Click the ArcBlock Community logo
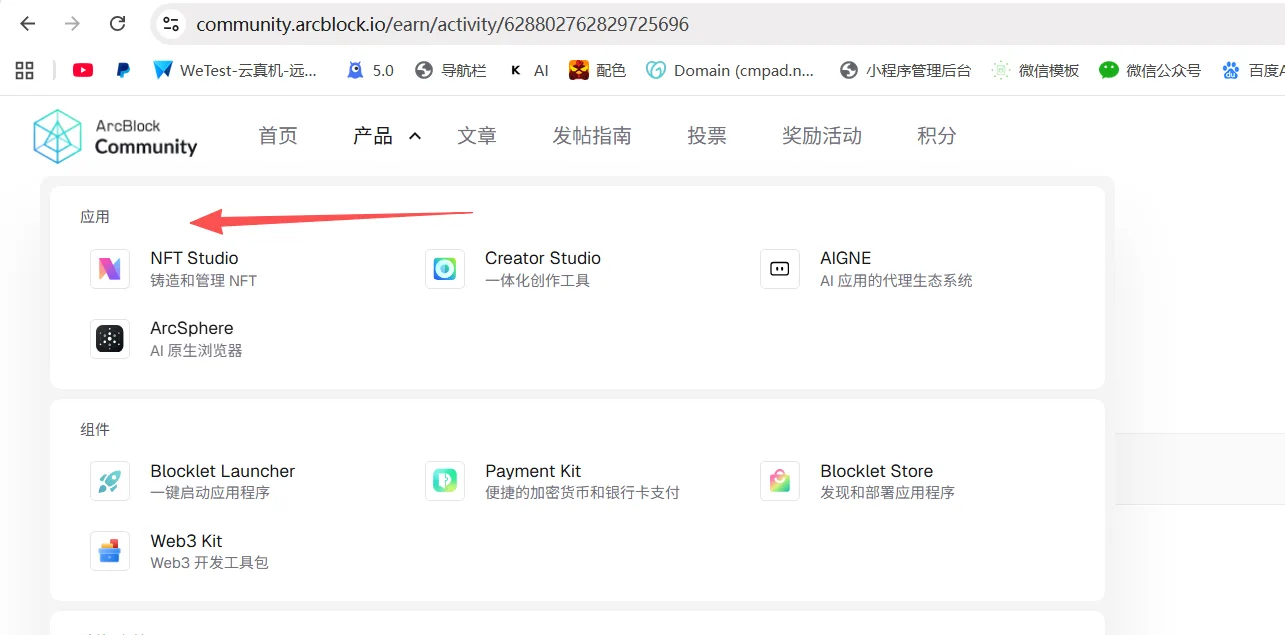This screenshot has height=635, width=1285. click(x=115, y=136)
